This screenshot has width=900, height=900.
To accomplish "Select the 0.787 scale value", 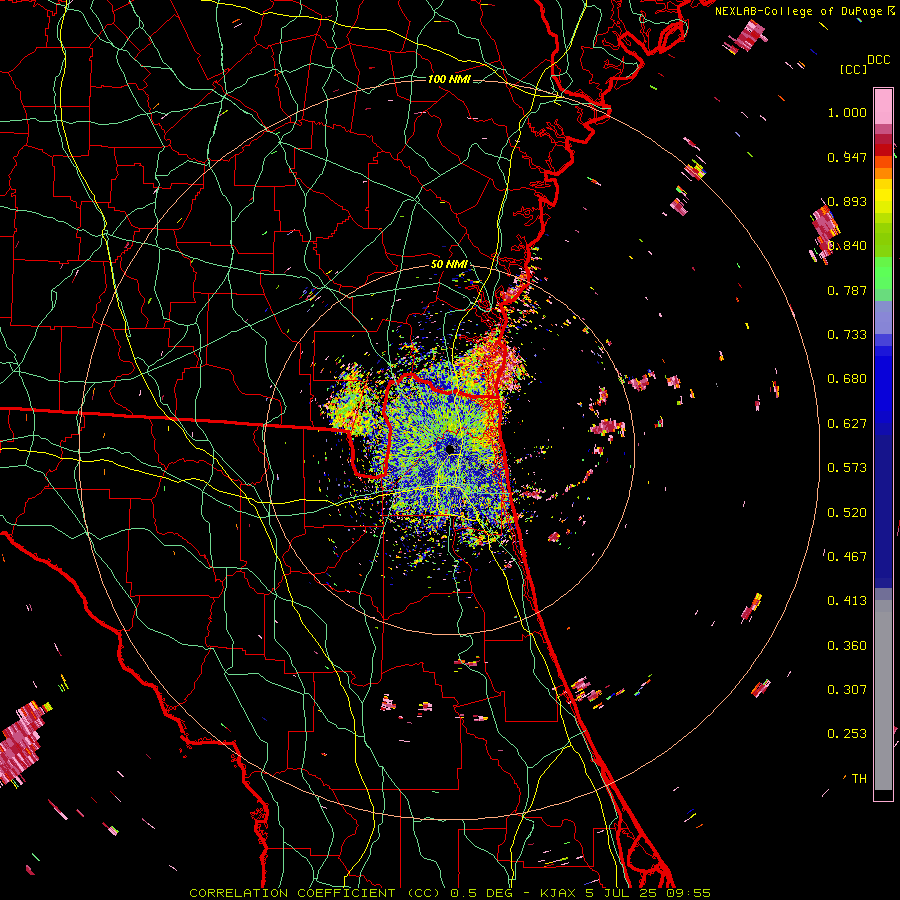I will point(847,290).
